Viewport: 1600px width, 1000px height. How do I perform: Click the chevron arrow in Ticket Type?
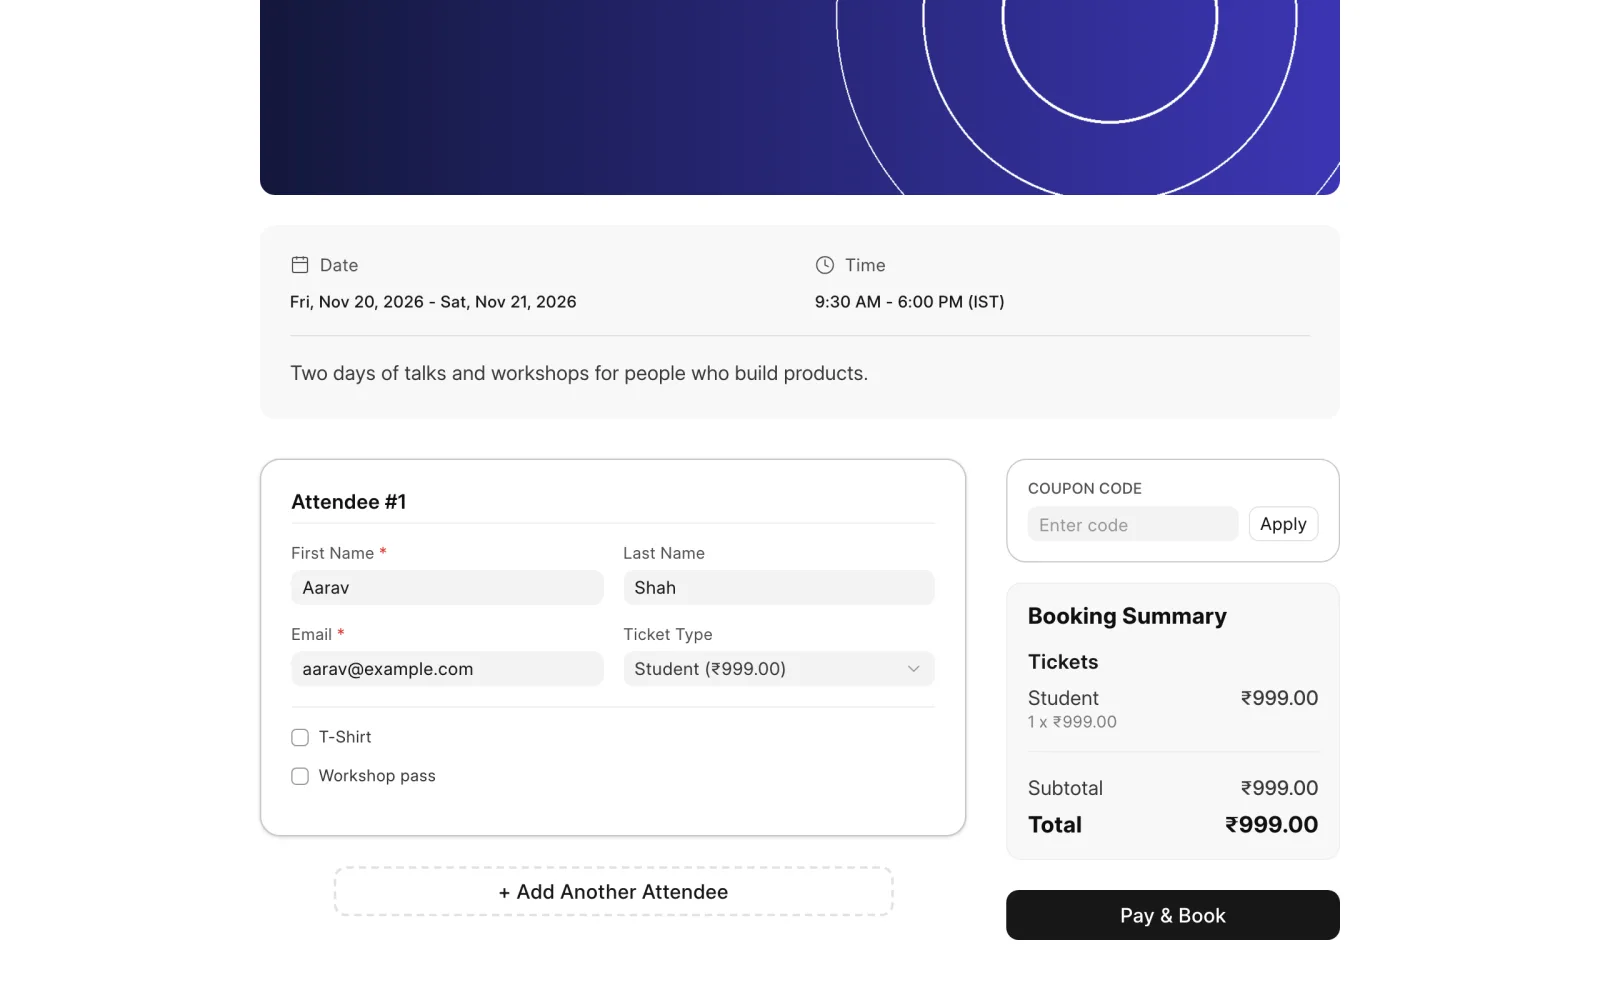point(913,669)
